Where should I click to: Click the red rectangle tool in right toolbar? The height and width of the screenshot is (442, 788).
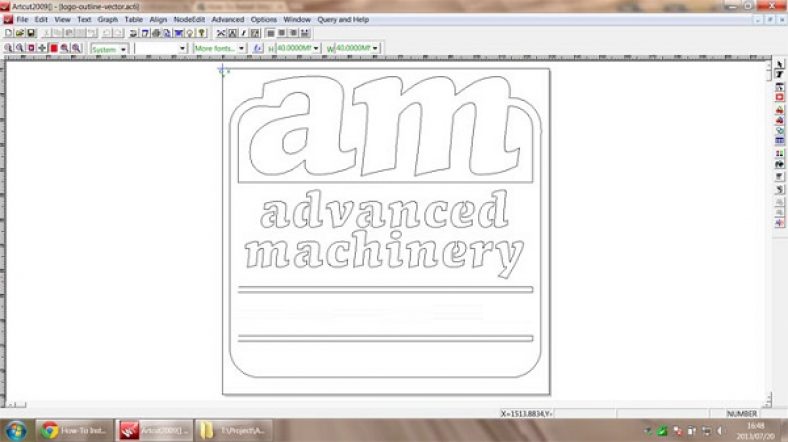(x=779, y=97)
